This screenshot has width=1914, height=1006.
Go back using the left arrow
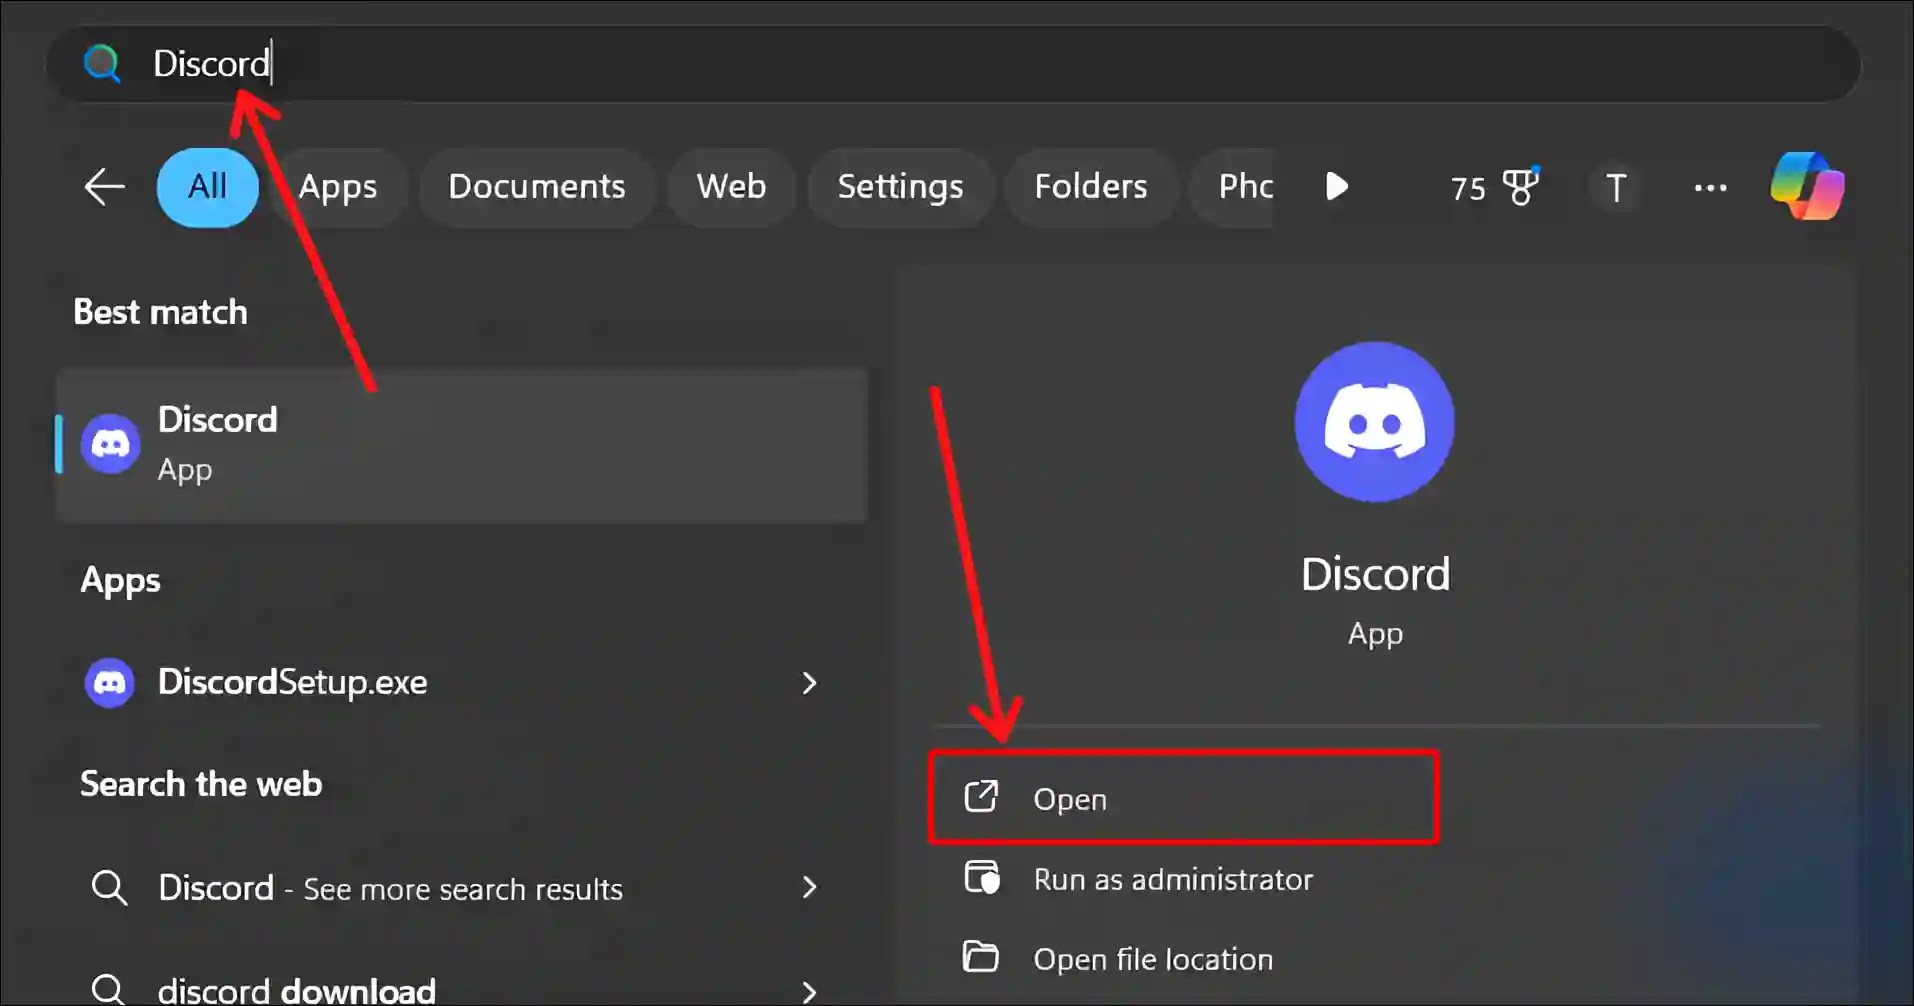[x=104, y=187]
